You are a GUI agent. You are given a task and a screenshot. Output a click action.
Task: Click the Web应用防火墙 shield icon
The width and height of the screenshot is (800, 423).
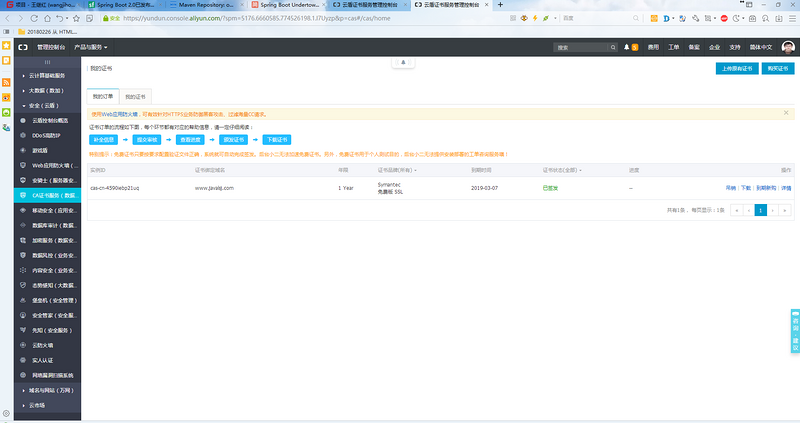pyautogui.click(x=23, y=165)
